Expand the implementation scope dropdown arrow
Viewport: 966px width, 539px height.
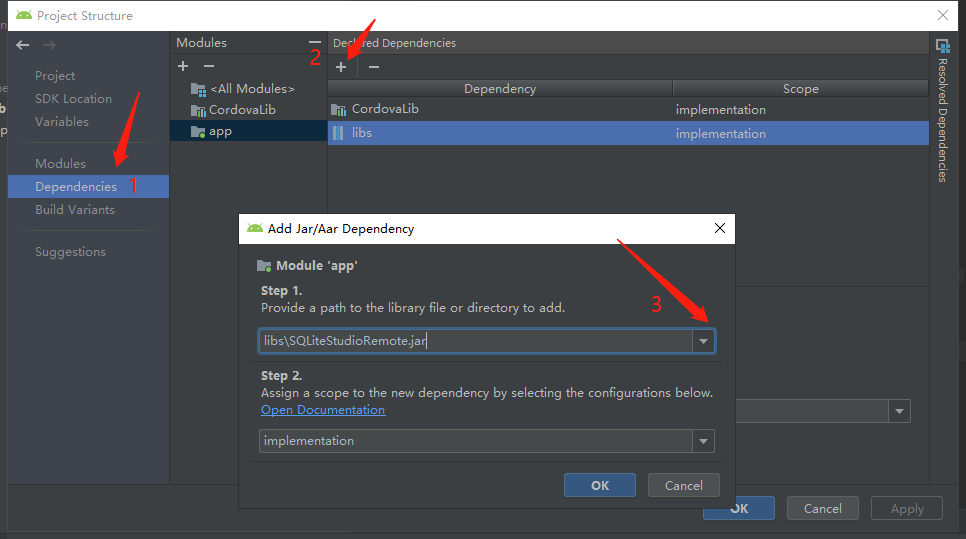[703, 441]
